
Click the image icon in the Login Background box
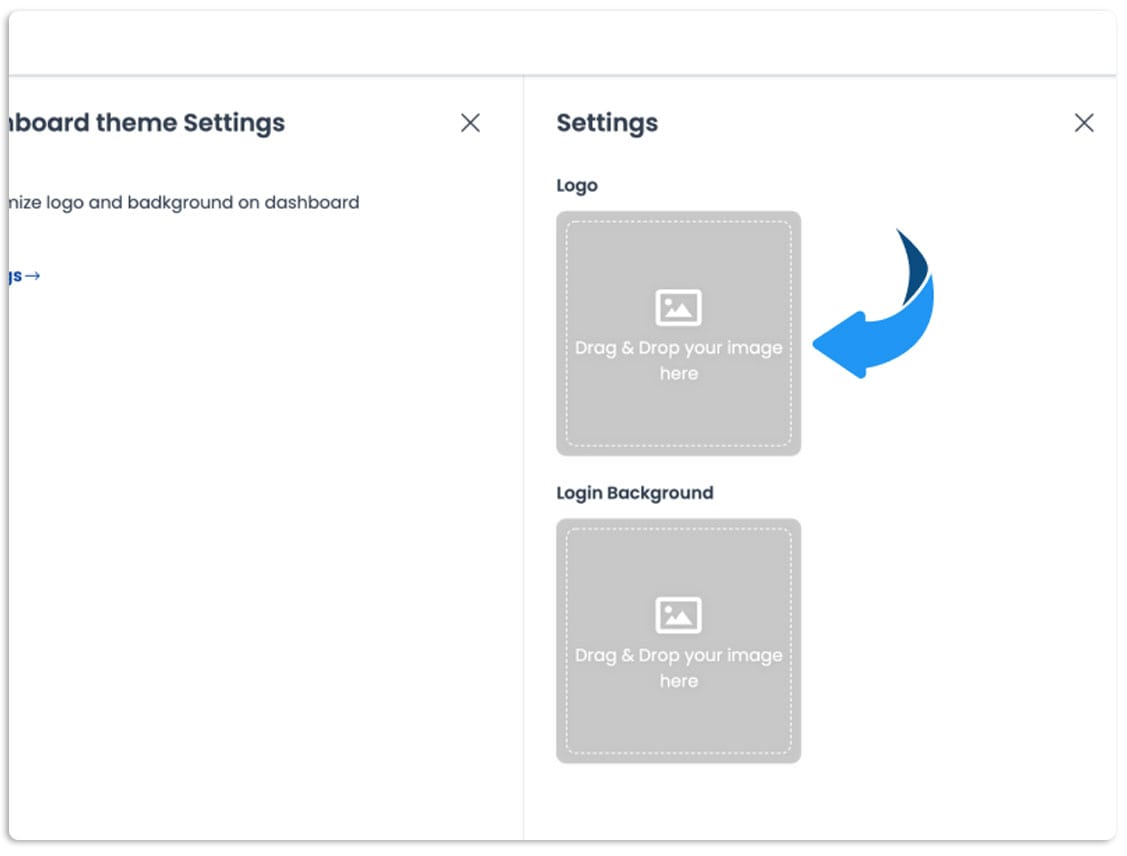point(678,615)
